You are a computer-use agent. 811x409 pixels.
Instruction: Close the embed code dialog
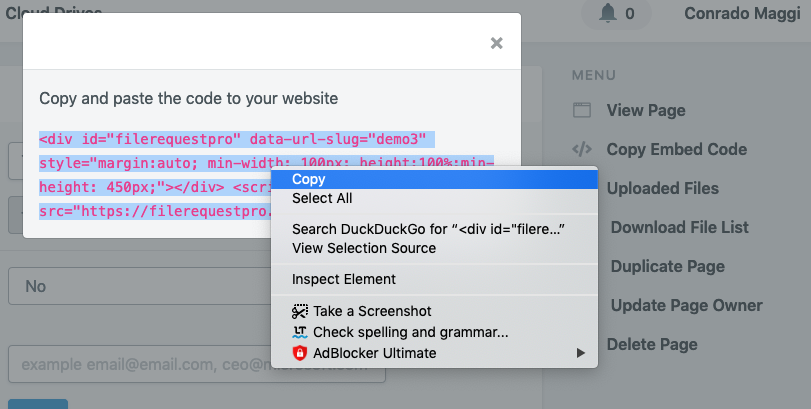click(497, 43)
